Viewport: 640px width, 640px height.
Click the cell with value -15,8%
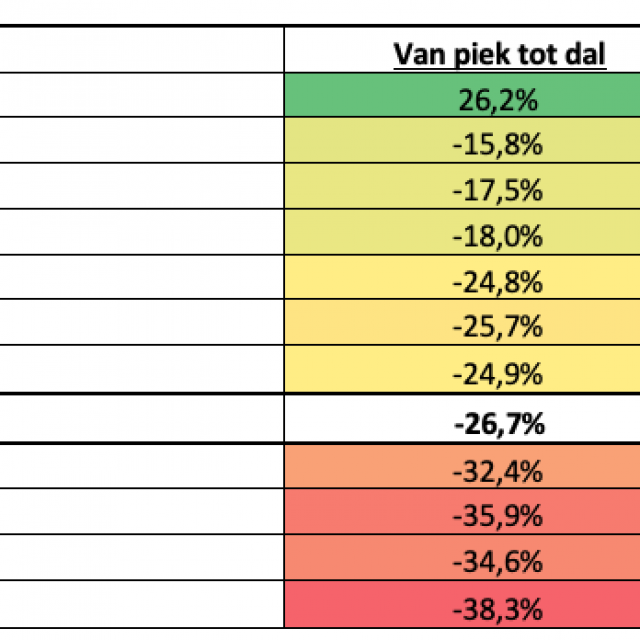pyautogui.click(x=496, y=144)
